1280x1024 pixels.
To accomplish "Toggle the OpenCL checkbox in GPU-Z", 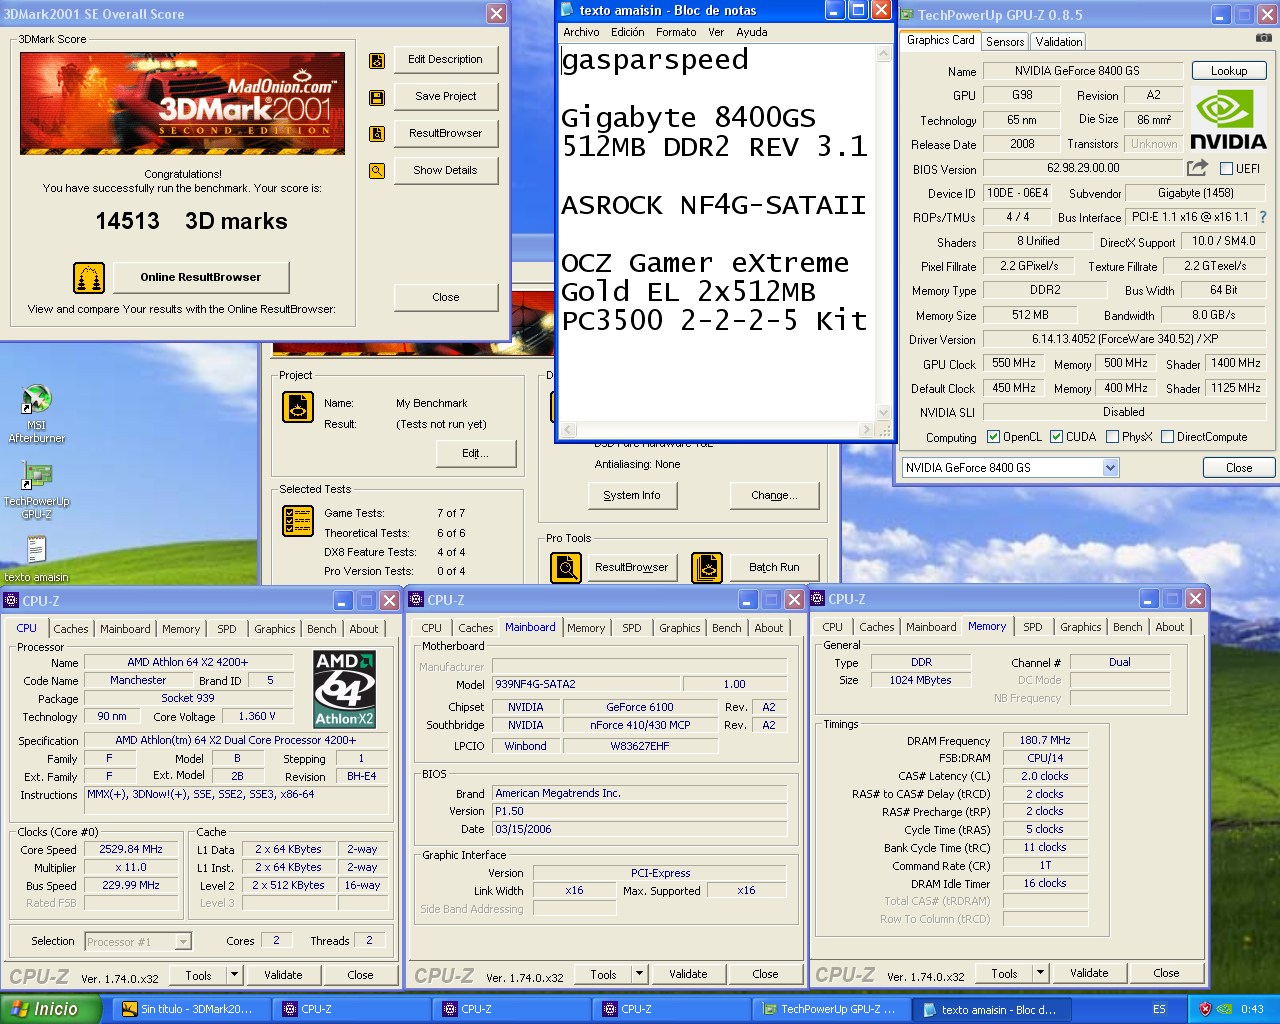I will [993, 437].
